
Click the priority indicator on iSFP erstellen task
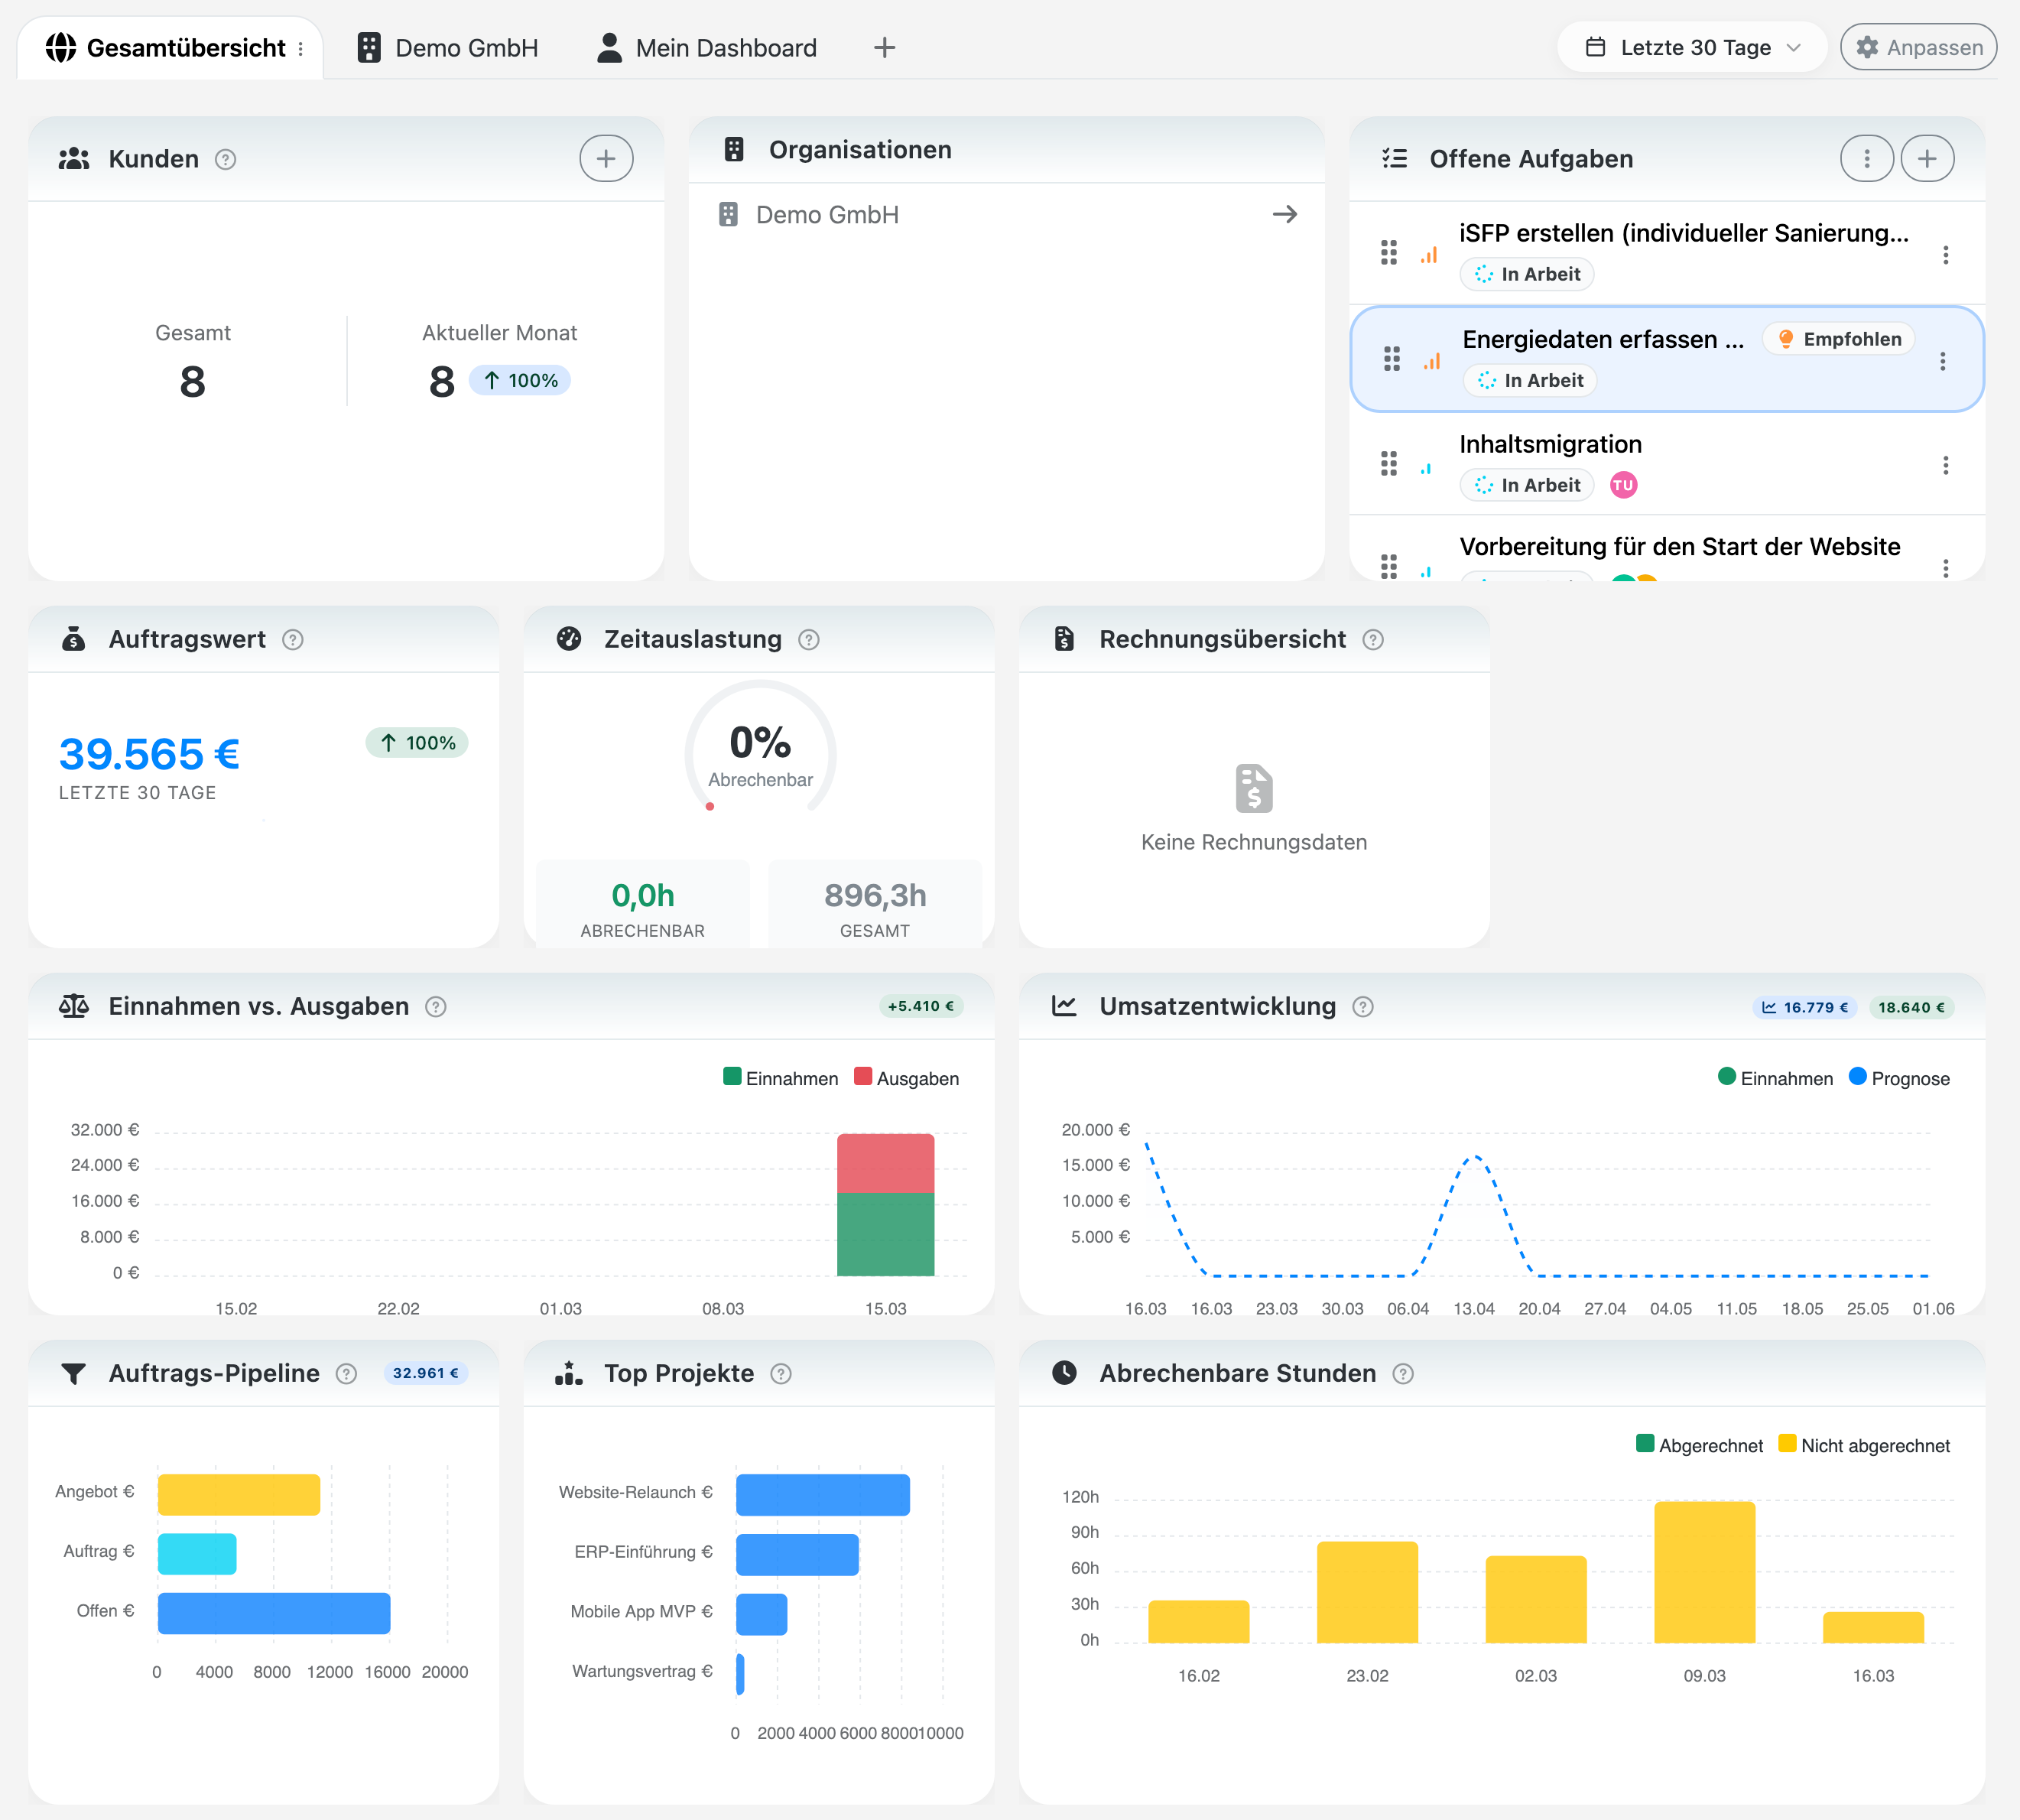click(x=1429, y=255)
